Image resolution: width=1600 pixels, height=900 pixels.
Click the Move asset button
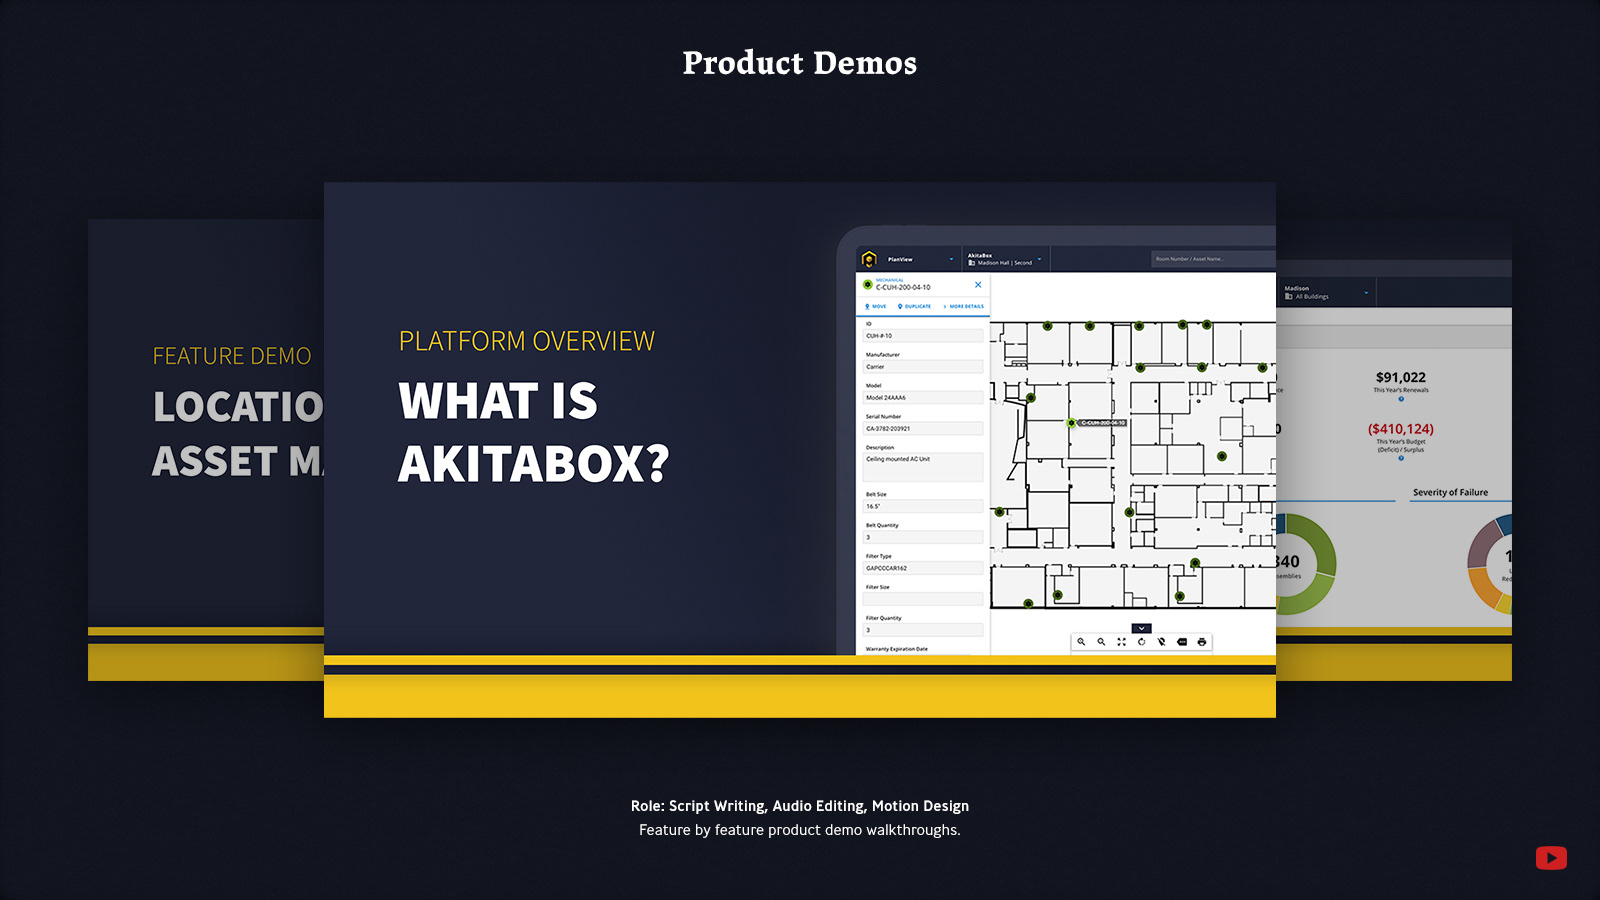pos(876,306)
